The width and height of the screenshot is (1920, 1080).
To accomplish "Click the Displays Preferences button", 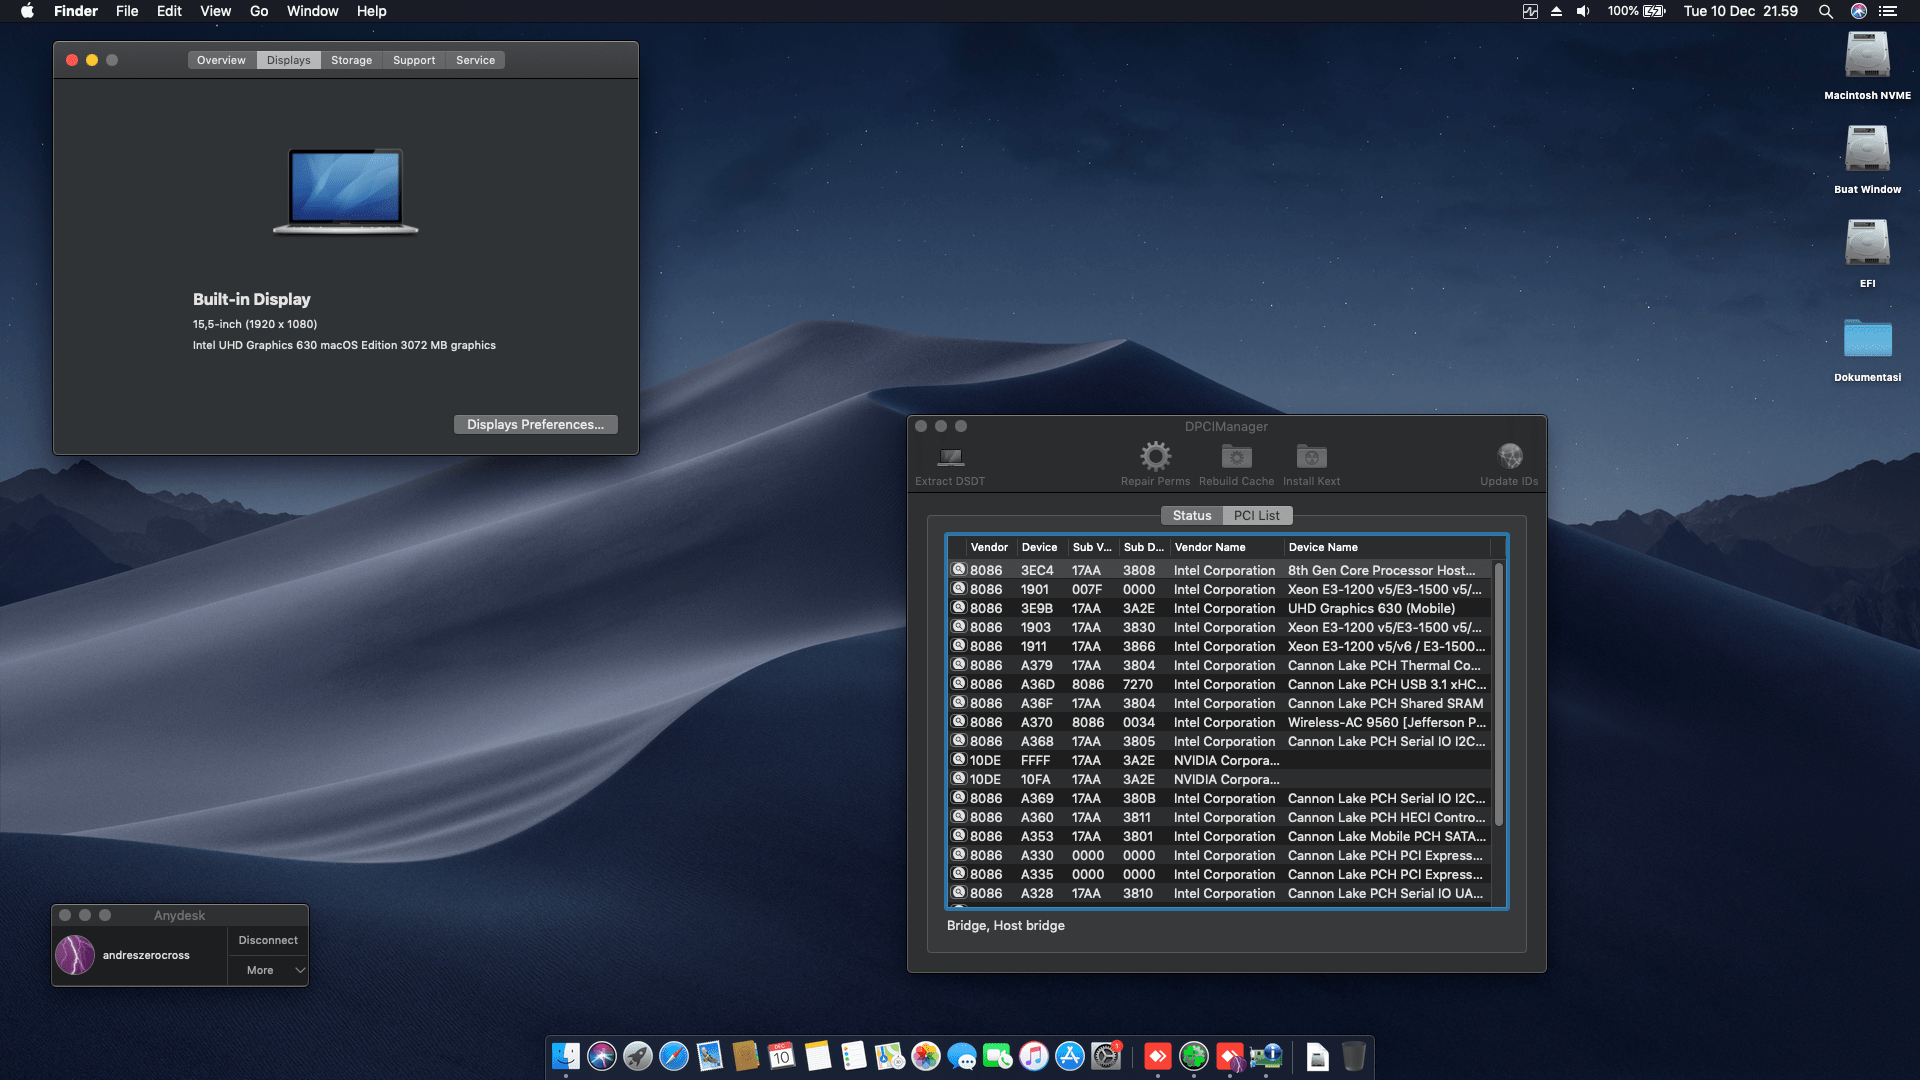I will [x=535, y=424].
